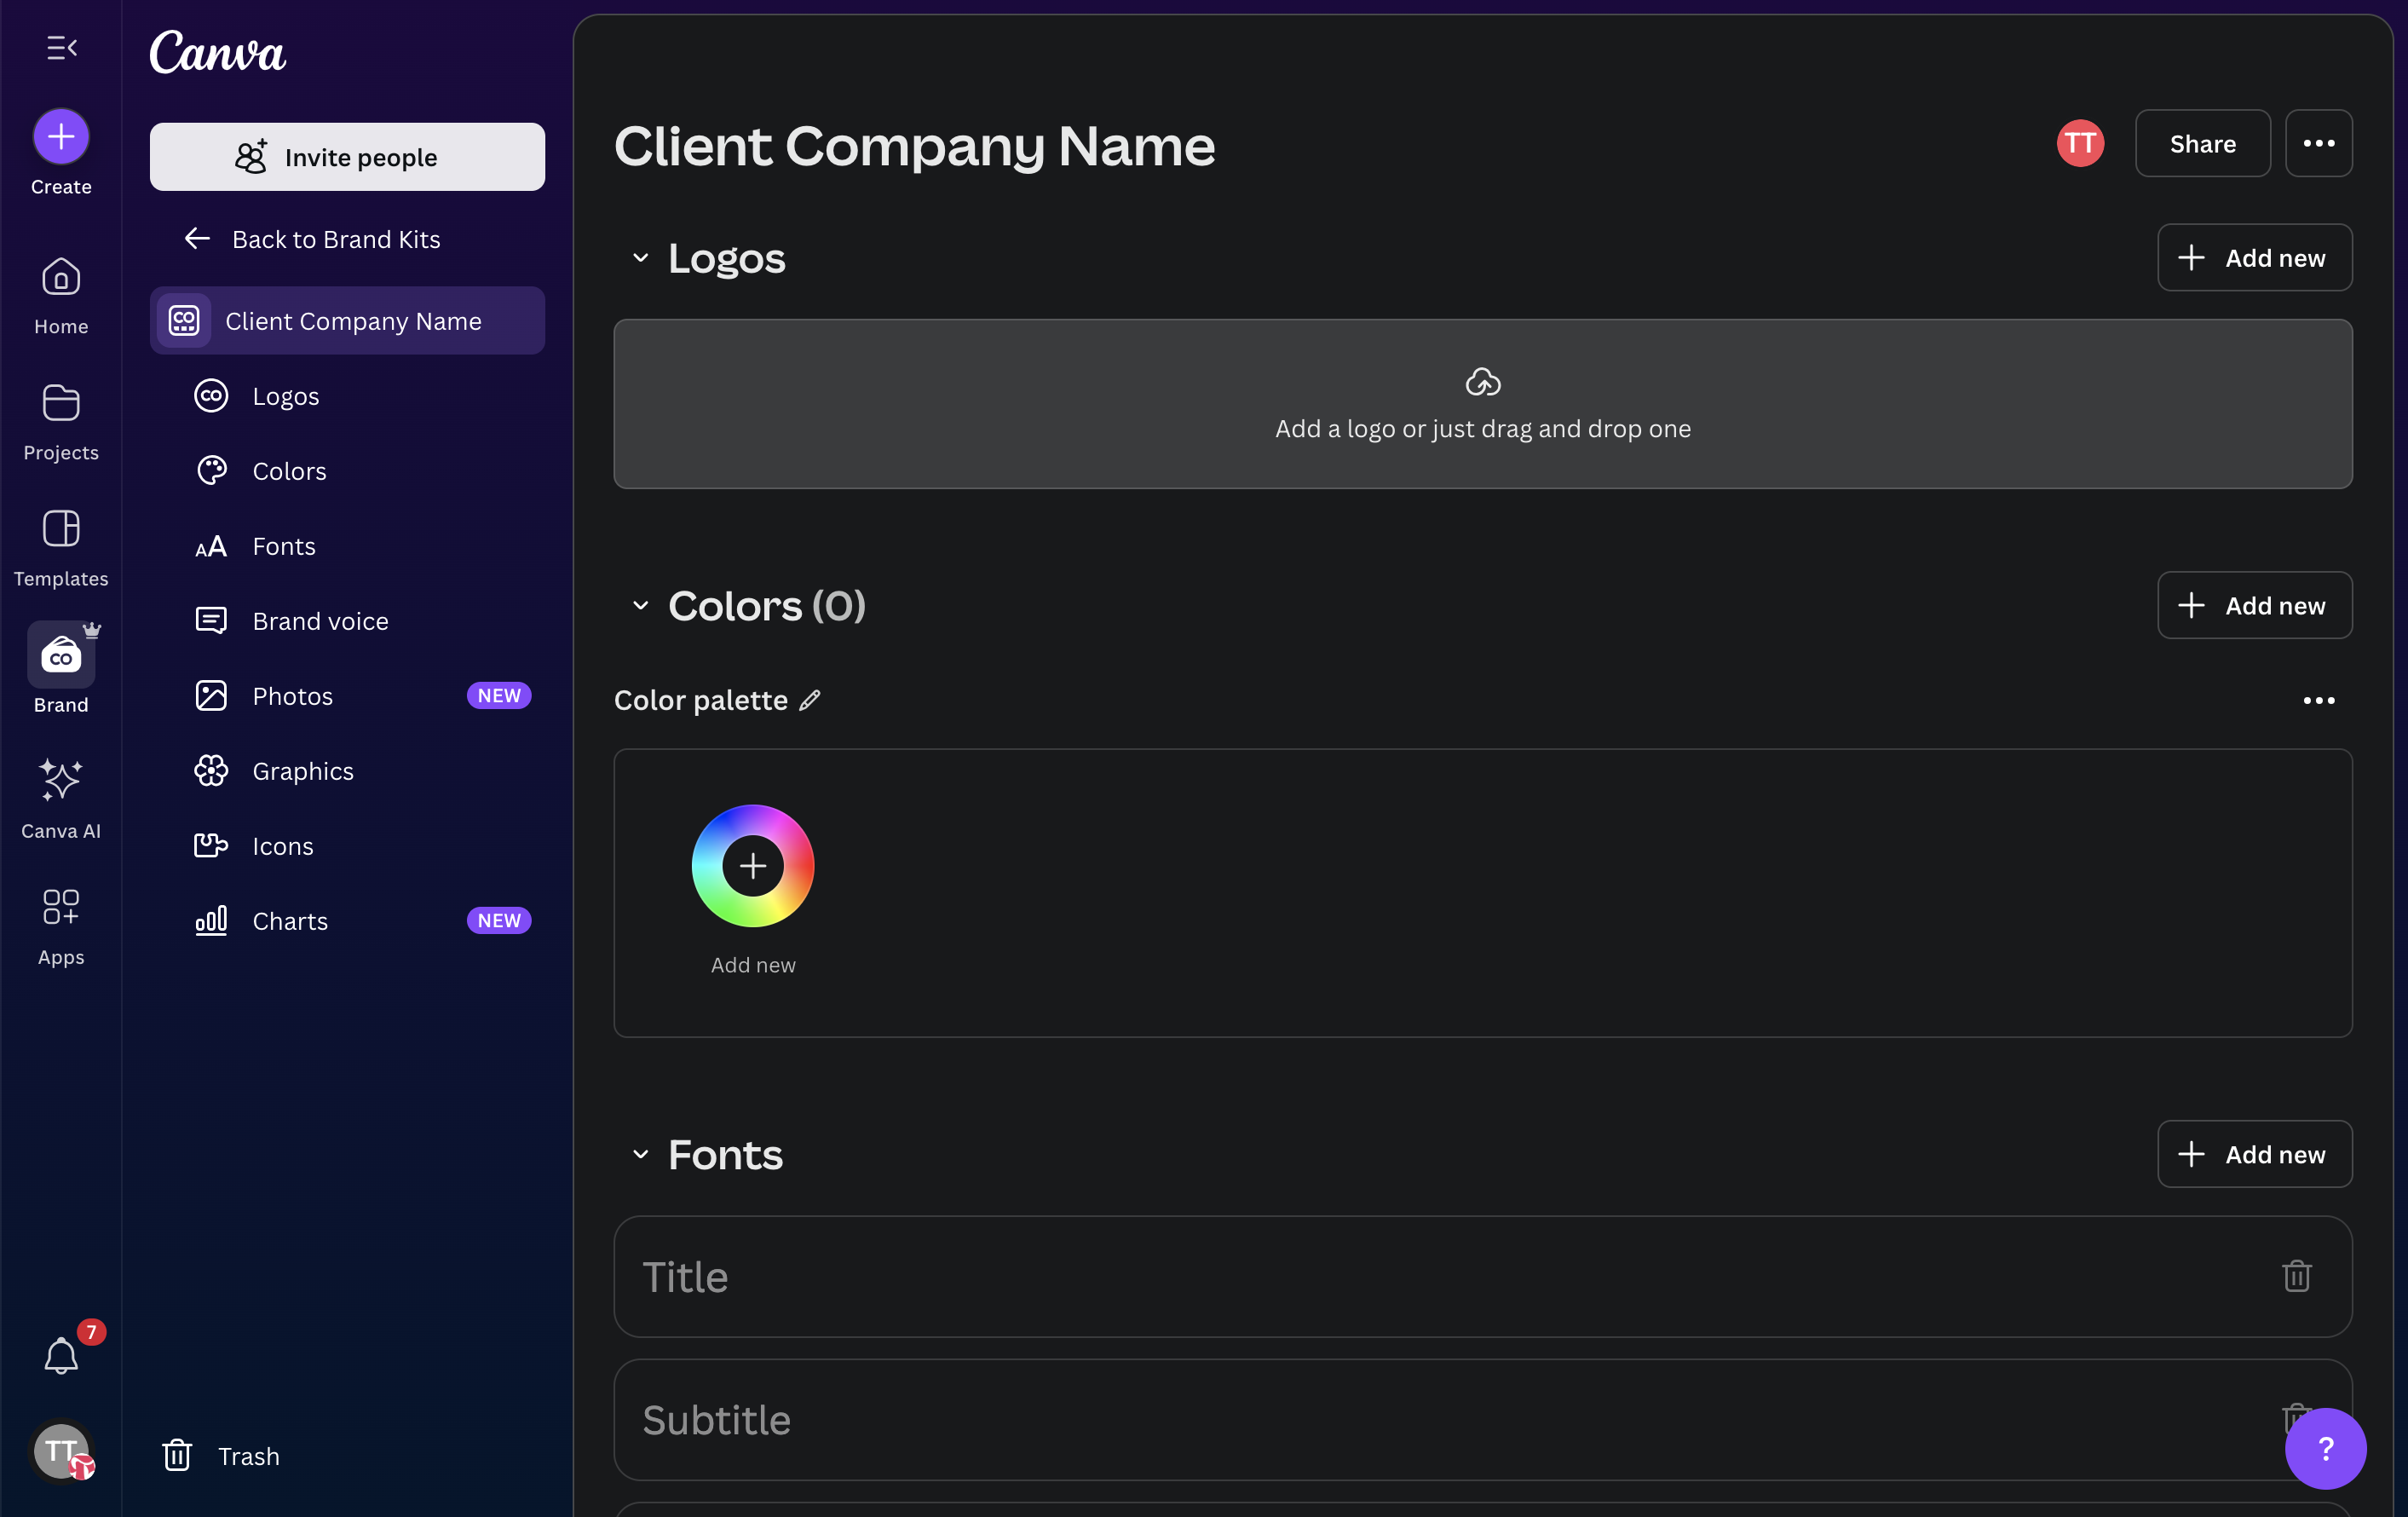Click the logo drag and drop area
This screenshot has height=1517, width=2408.
(x=1483, y=404)
